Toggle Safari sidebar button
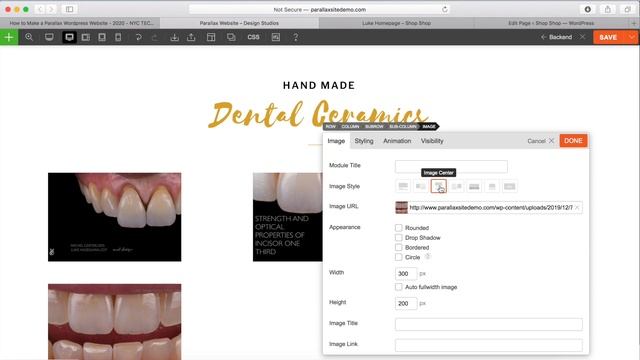 (69, 9)
